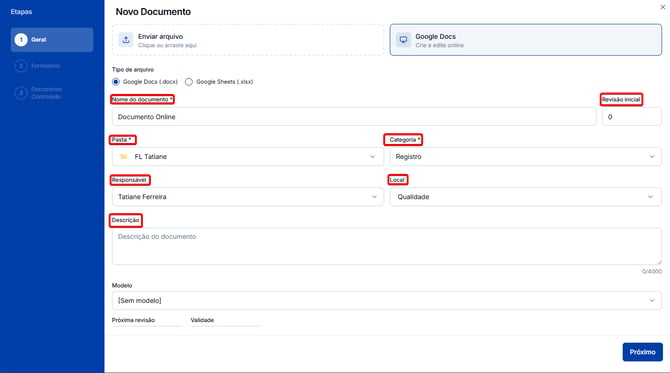Click the Modelo label
The image size is (670, 373).
pos(122,285)
